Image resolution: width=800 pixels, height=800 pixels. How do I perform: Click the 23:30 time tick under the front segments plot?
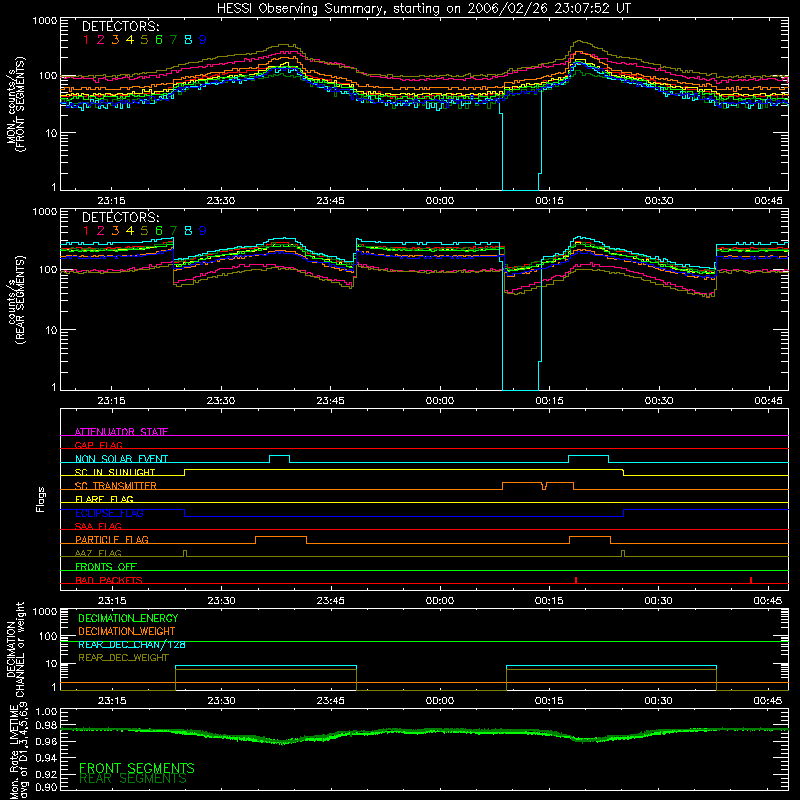tap(221, 201)
